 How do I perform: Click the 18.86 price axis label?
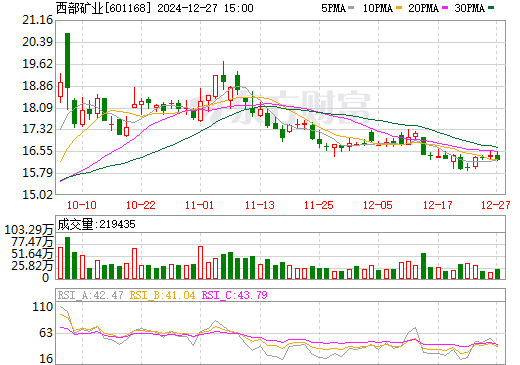click(x=38, y=86)
